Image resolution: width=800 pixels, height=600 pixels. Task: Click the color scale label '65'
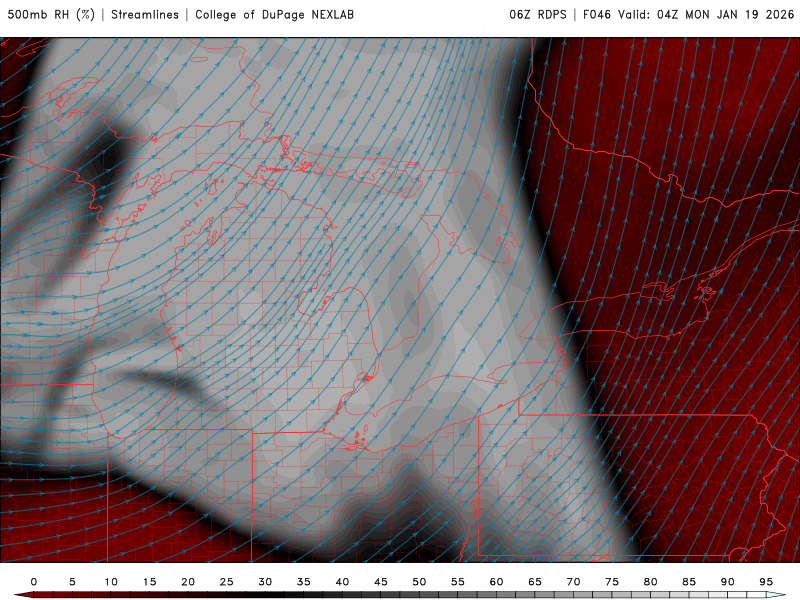(x=535, y=582)
